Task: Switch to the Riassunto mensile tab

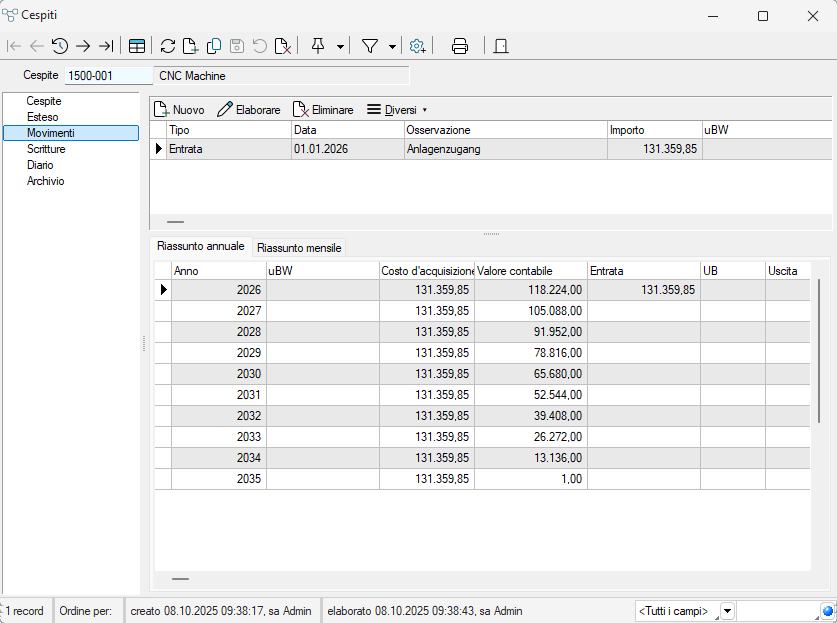Action: [x=299, y=247]
